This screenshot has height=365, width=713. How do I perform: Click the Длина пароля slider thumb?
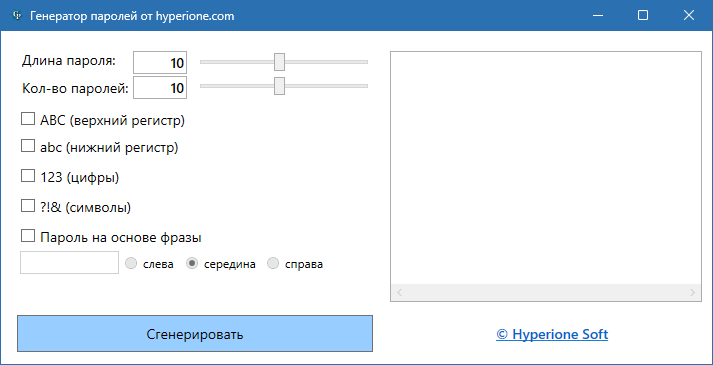[279, 62]
